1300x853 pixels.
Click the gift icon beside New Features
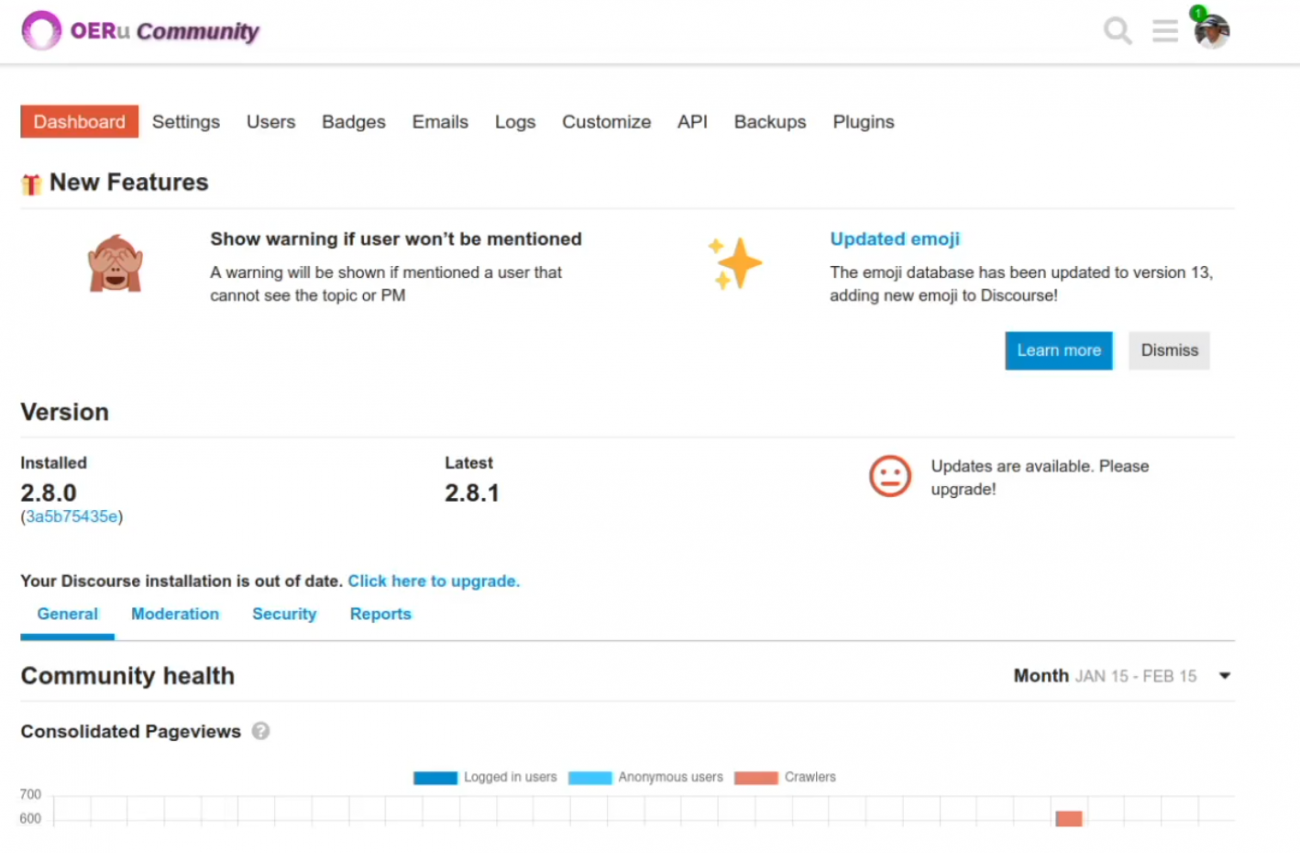[x=32, y=184]
